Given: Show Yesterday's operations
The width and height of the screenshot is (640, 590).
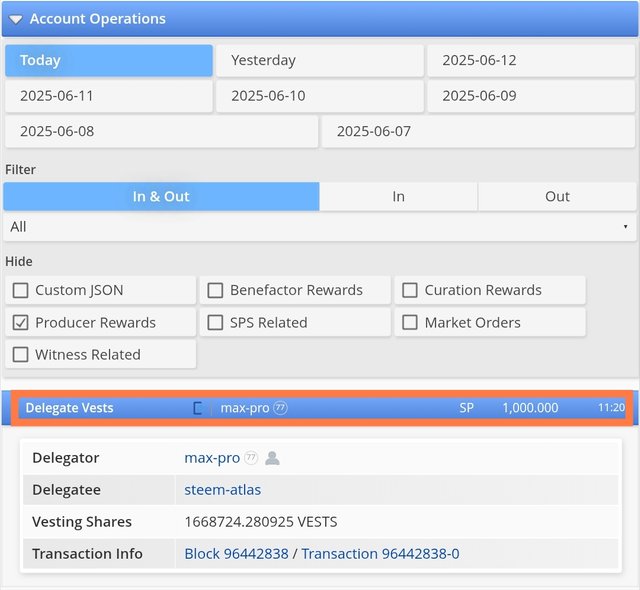Looking at the screenshot, I should pos(320,61).
